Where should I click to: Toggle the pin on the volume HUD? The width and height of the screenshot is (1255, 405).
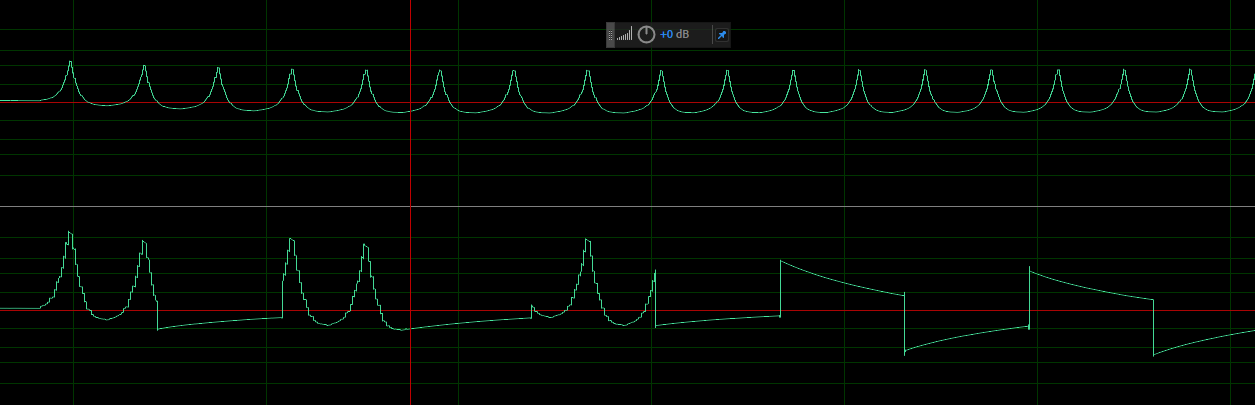coord(721,35)
